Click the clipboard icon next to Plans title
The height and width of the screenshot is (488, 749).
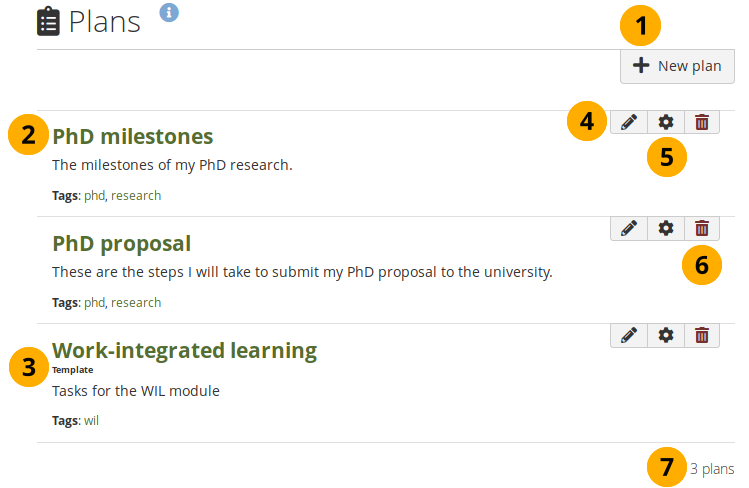point(48,22)
